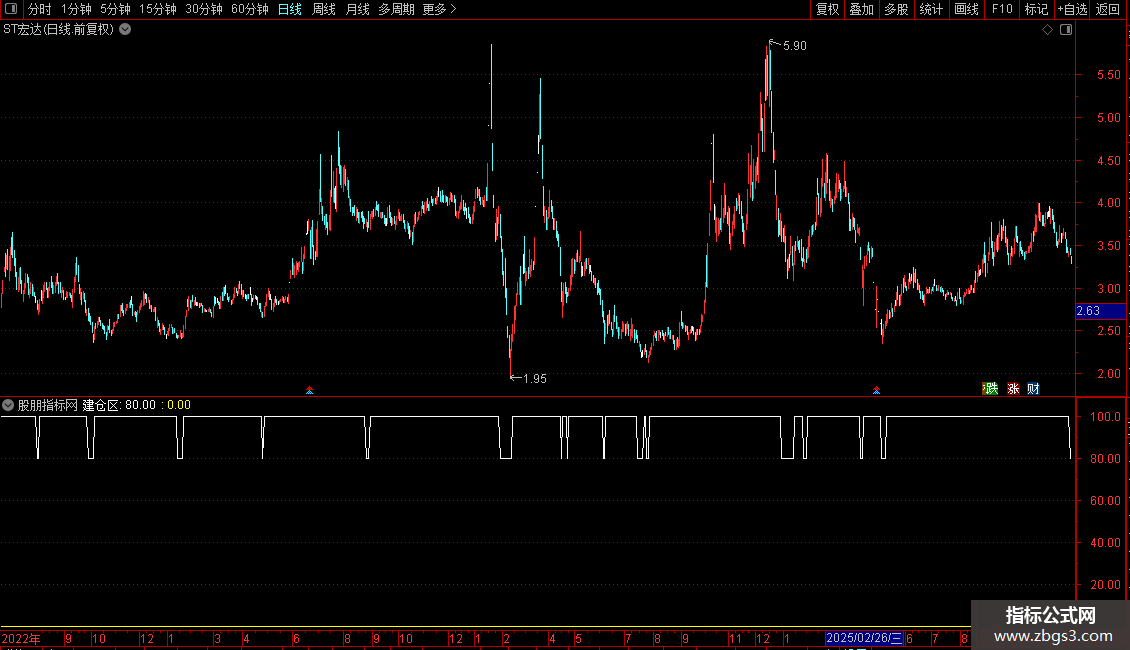
Task: Click the 股朋指标网 indicator name
Action: click(x=48, y=405)
